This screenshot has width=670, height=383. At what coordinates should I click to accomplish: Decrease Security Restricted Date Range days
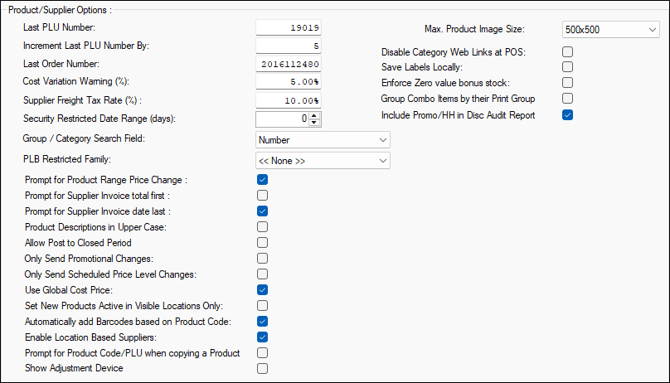314,122
